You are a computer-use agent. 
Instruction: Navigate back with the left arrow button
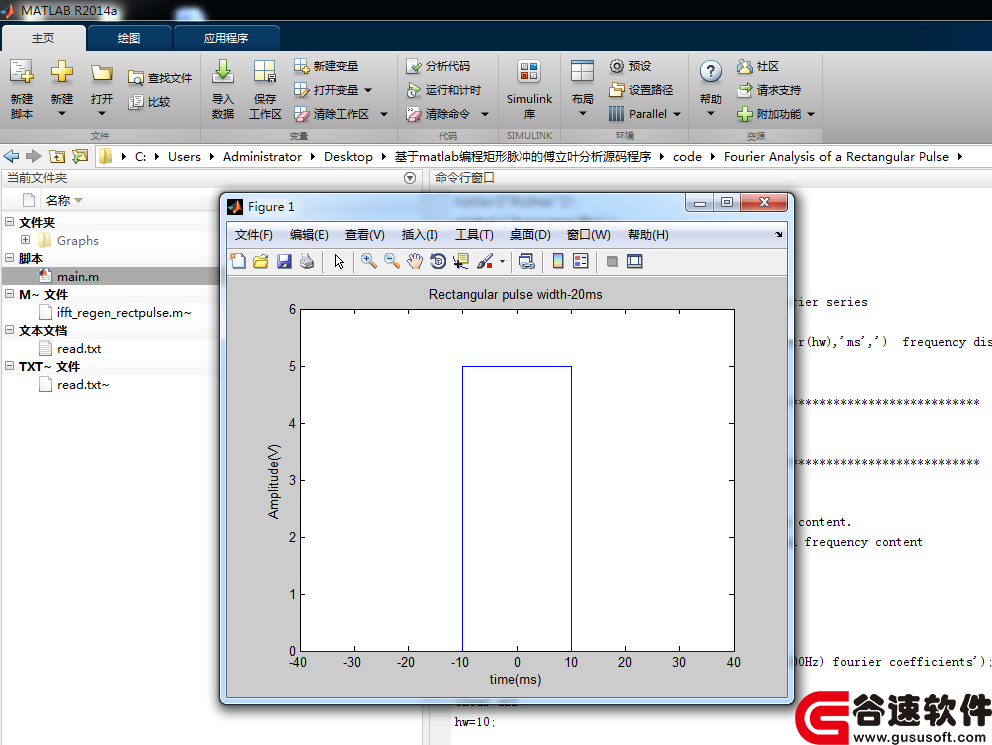pos(11,156)
